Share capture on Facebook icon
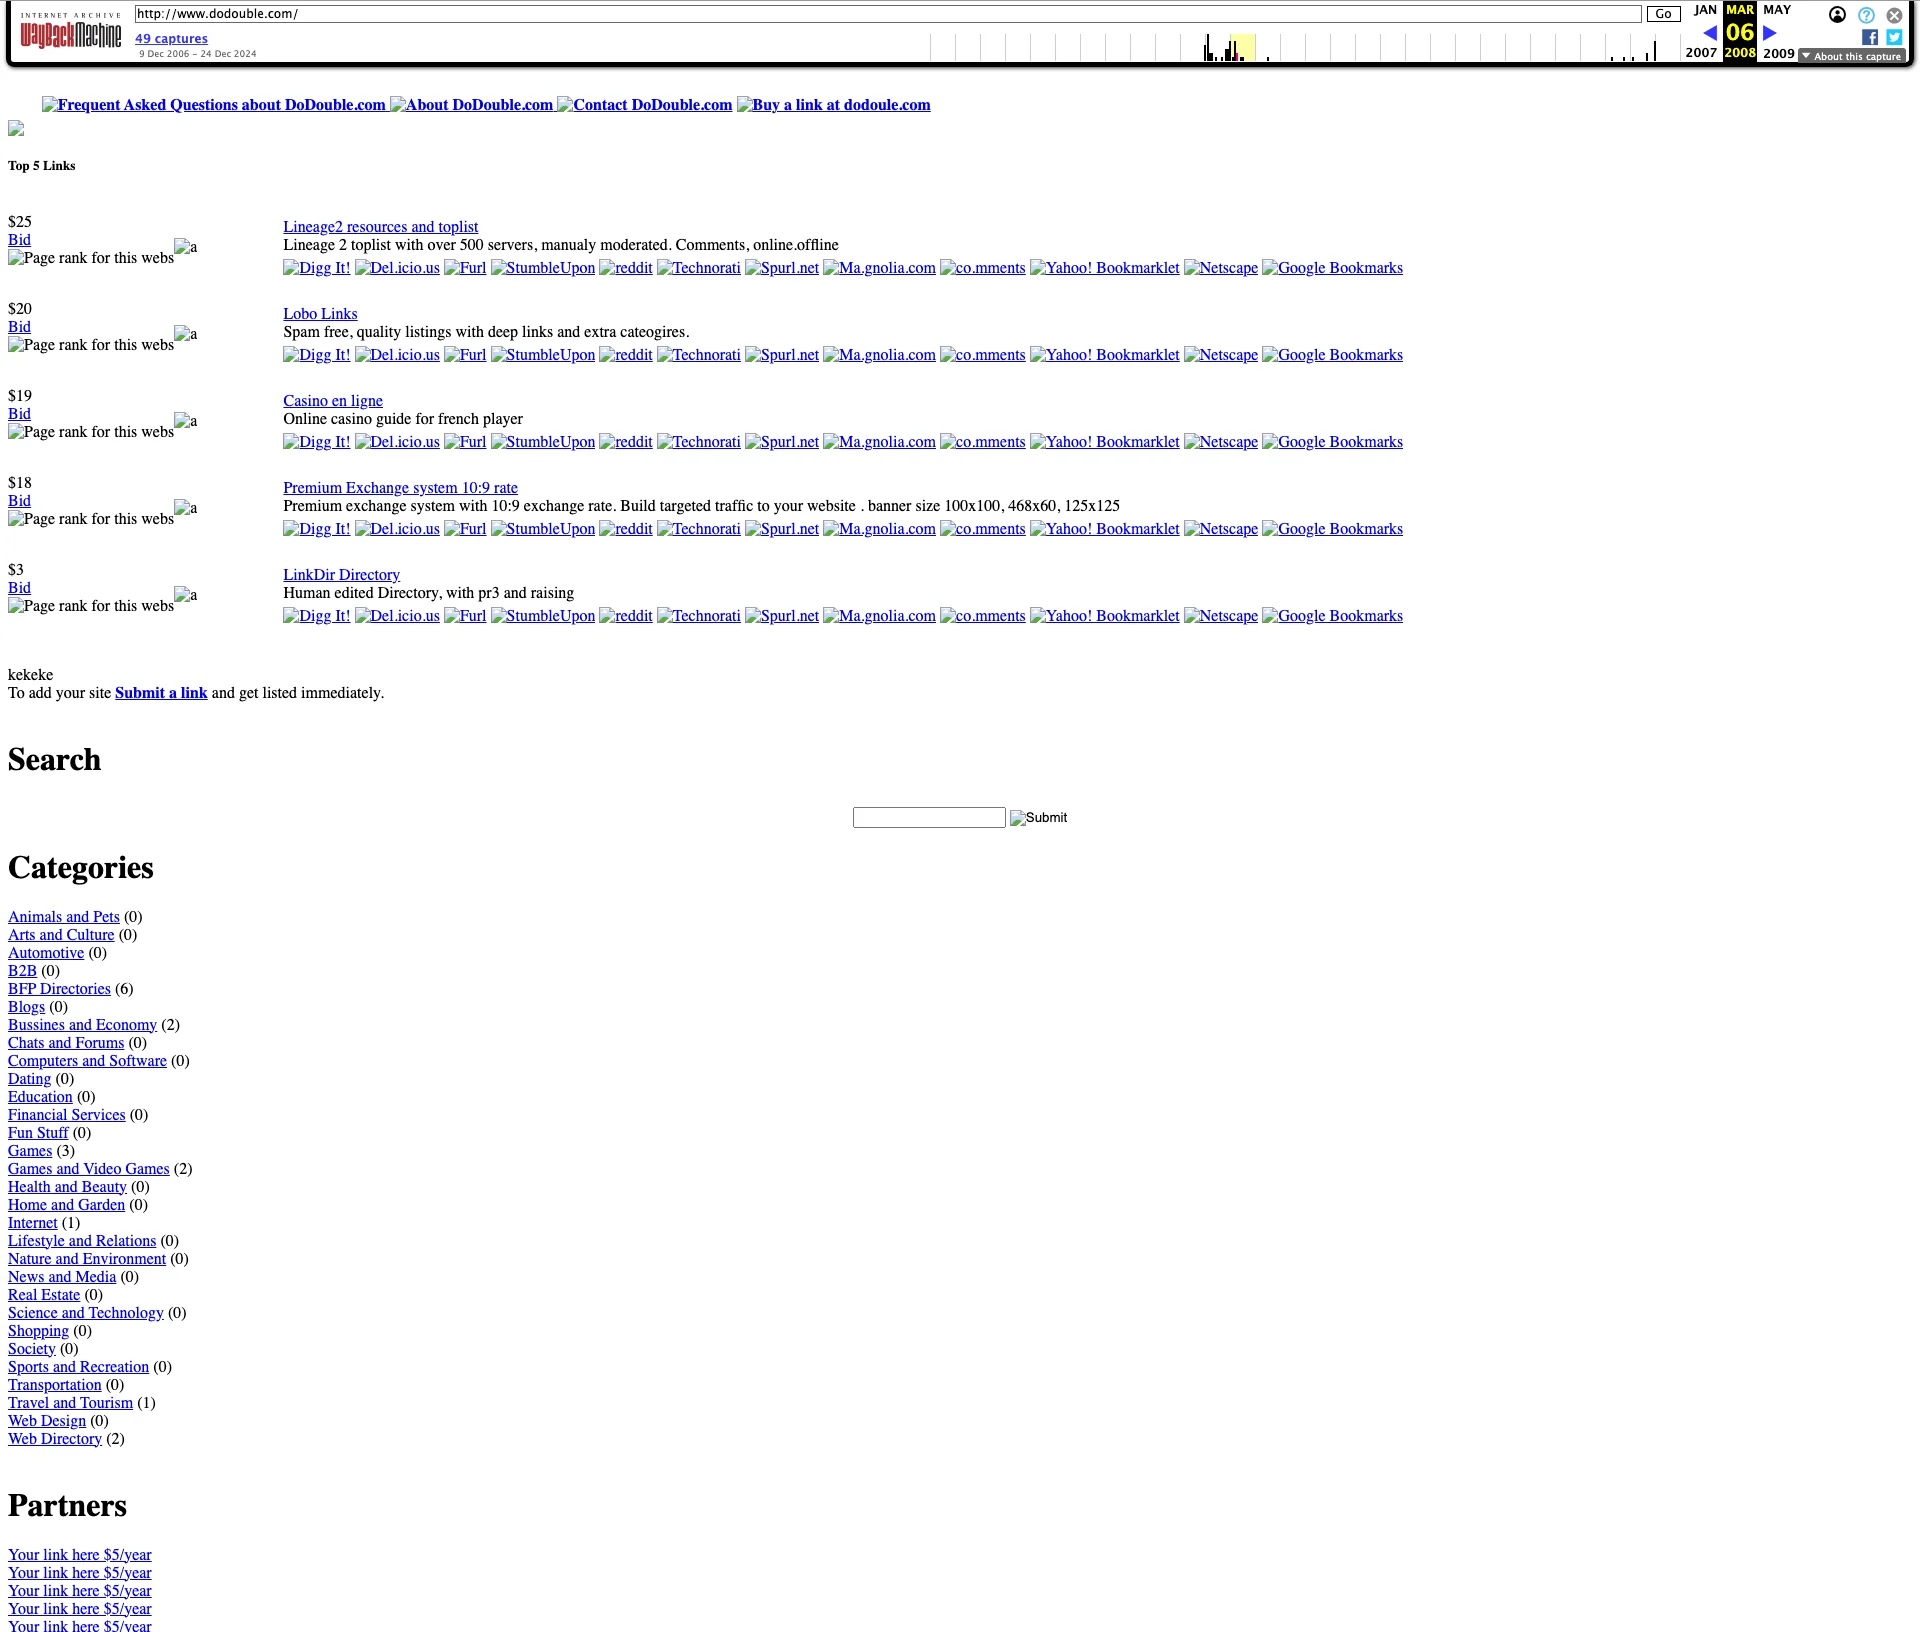 click(x=1869, y=37)
